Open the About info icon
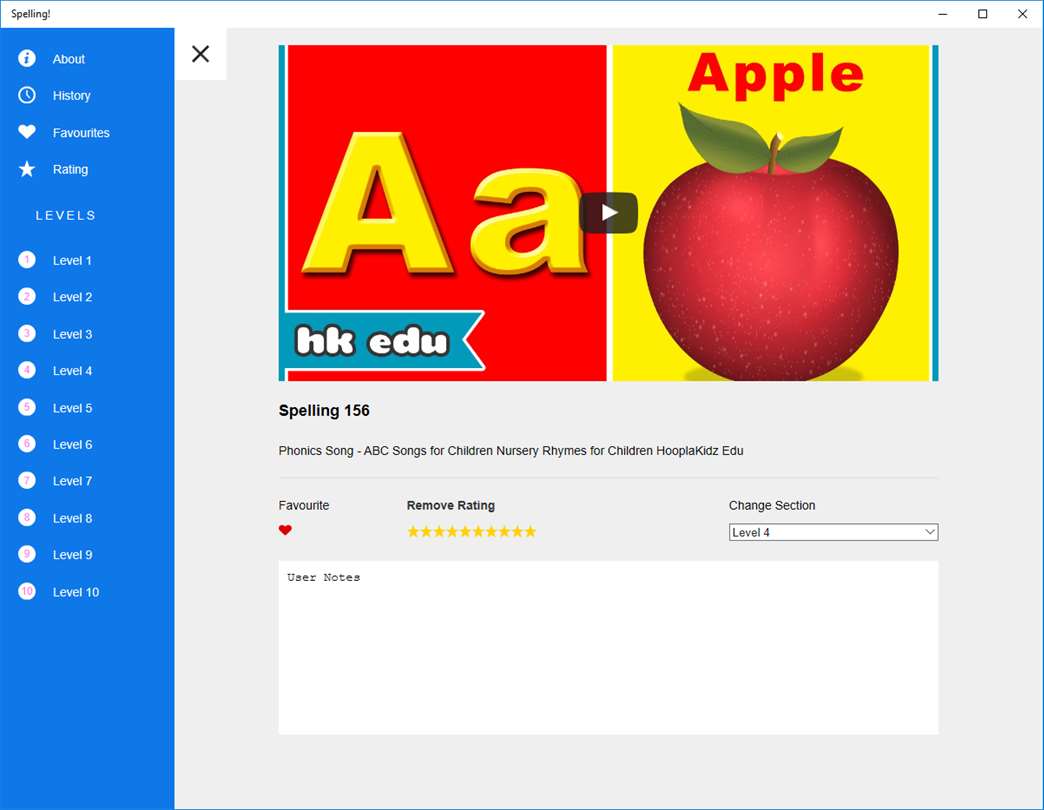 pos(27,59)
